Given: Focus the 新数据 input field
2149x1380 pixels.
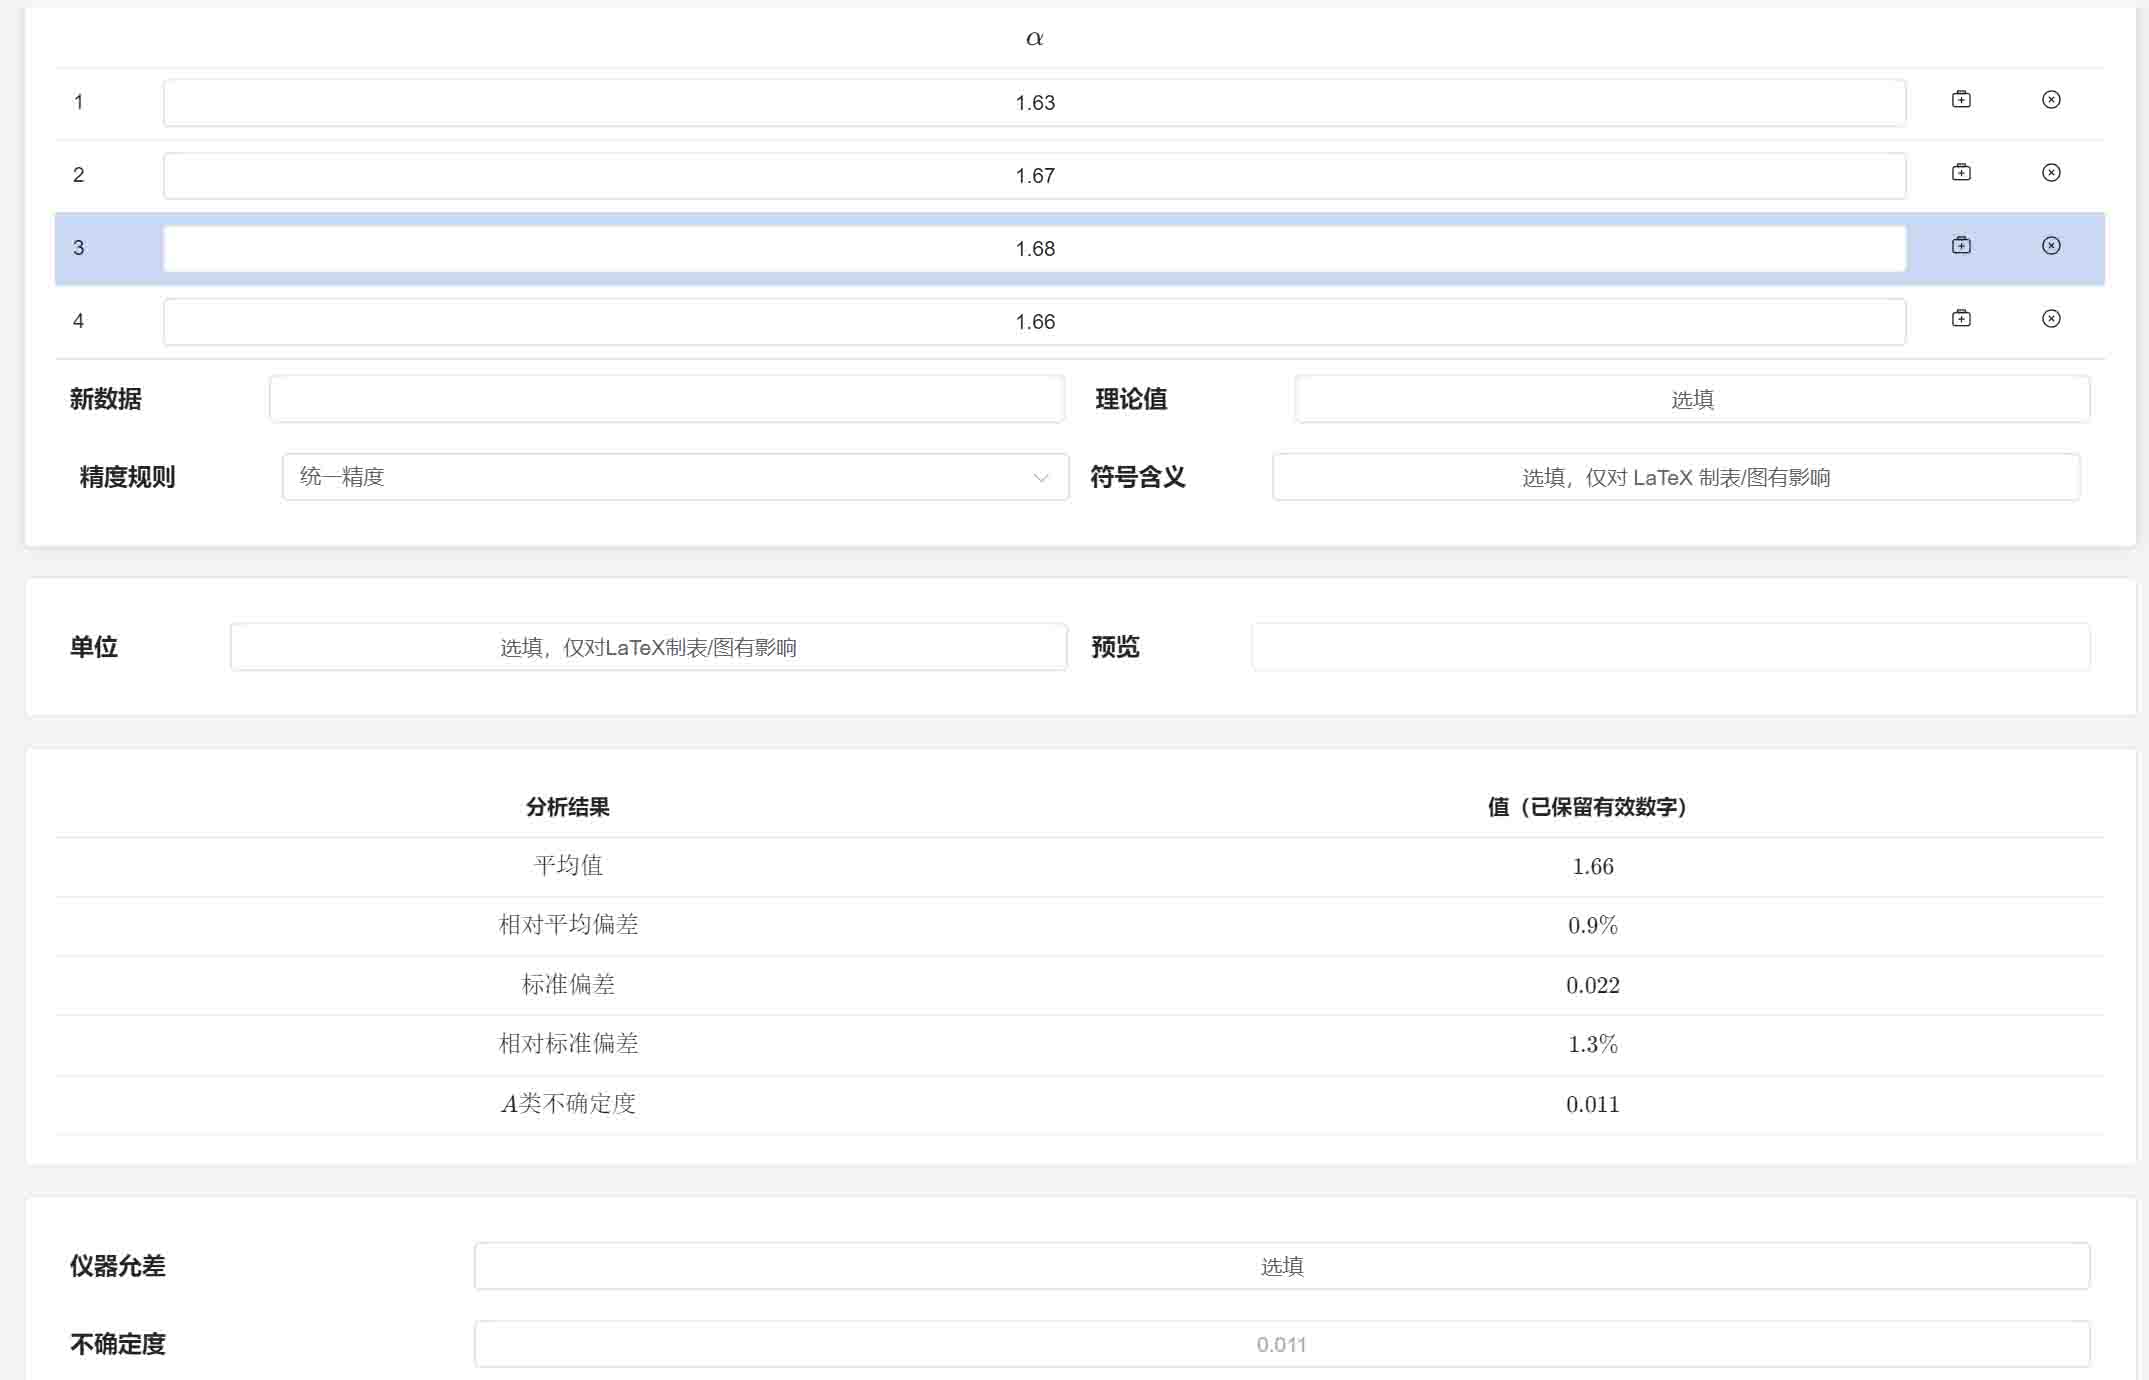Looking at the screenshot, I should [x=666, y=399].
